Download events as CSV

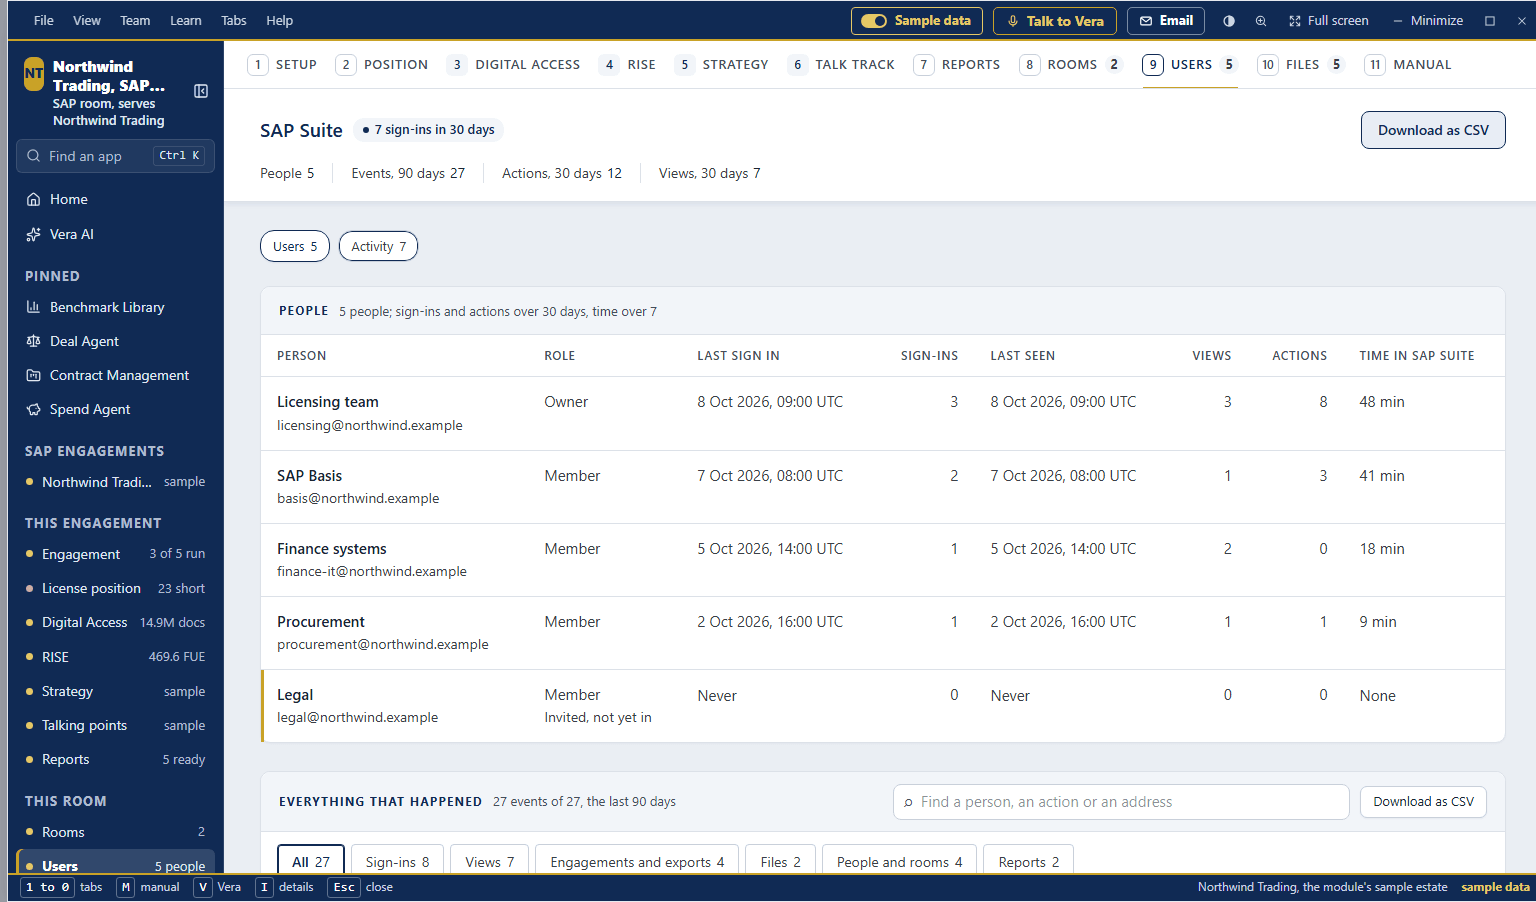1423,802
